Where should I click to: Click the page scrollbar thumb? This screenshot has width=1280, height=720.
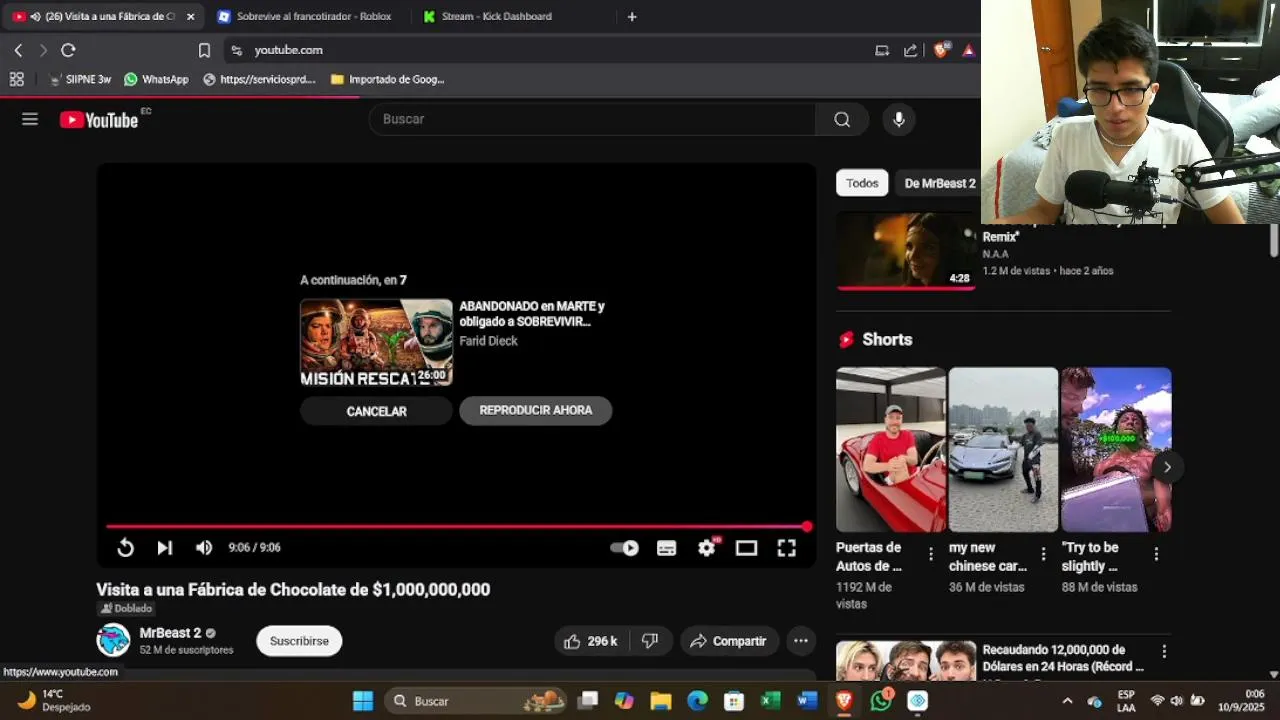pos(1274,241)
